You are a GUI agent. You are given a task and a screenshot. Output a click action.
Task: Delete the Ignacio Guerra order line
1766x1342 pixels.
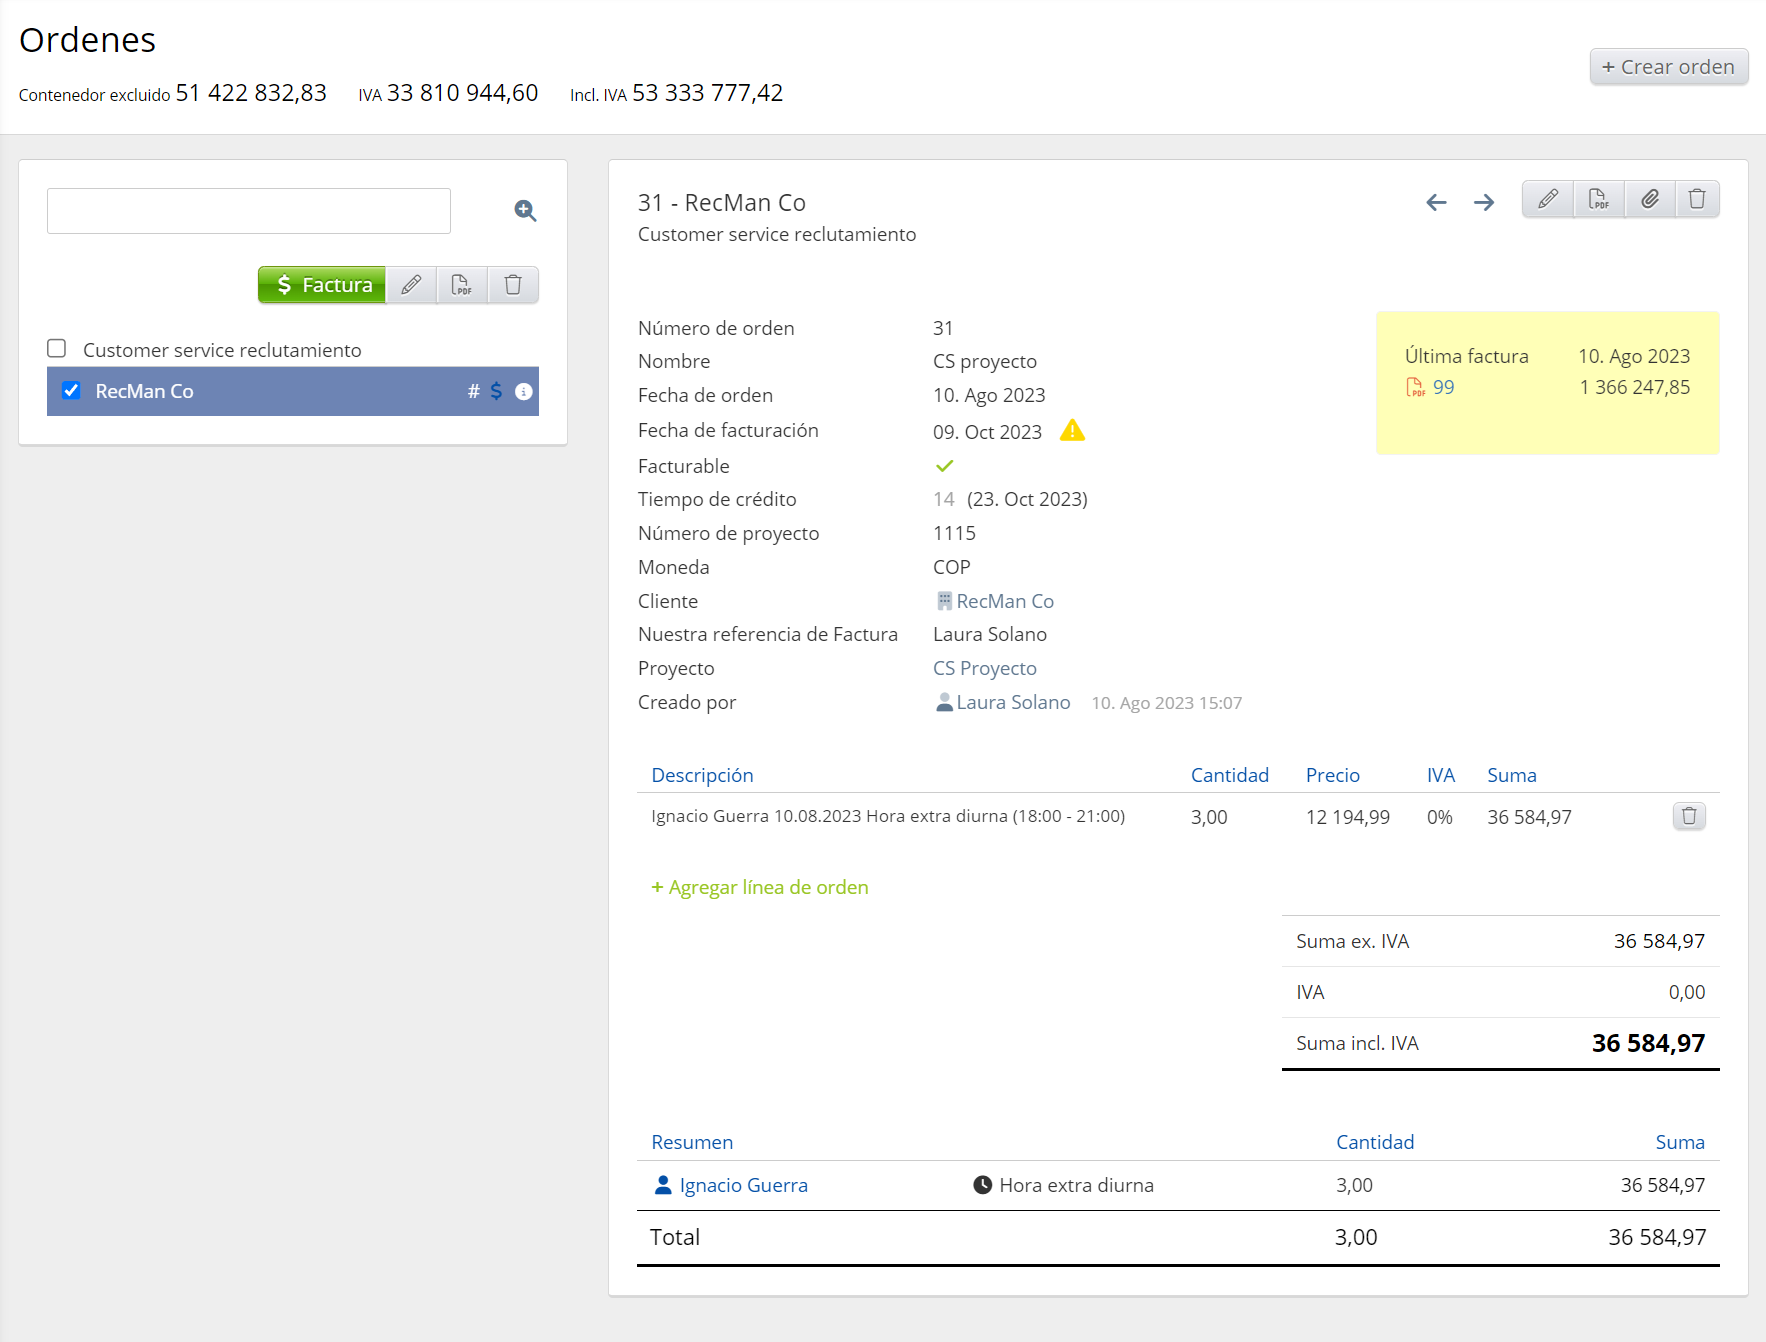coord(1689,816)
